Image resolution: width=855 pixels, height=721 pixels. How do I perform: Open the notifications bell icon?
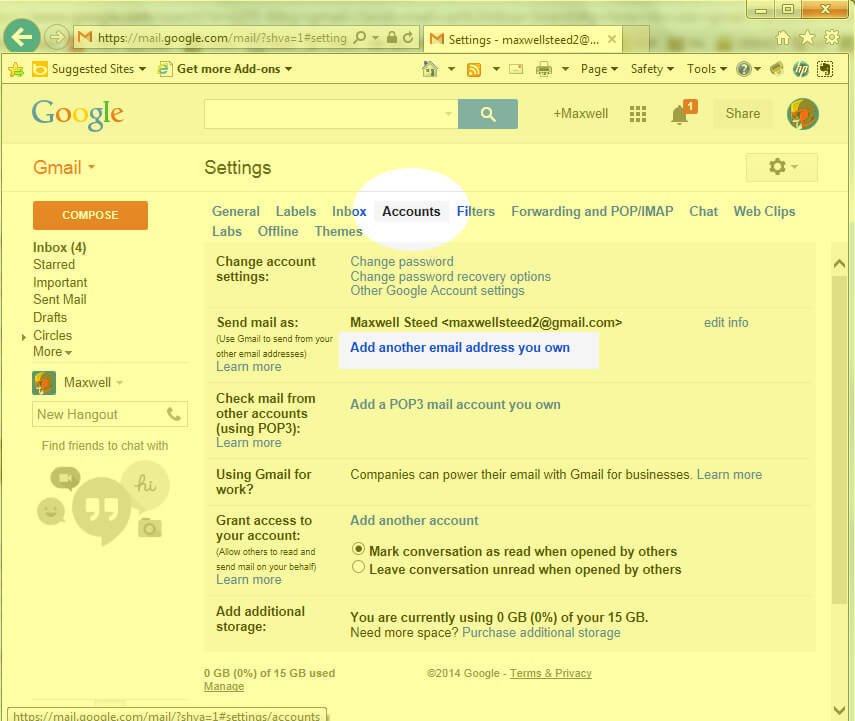679,115
